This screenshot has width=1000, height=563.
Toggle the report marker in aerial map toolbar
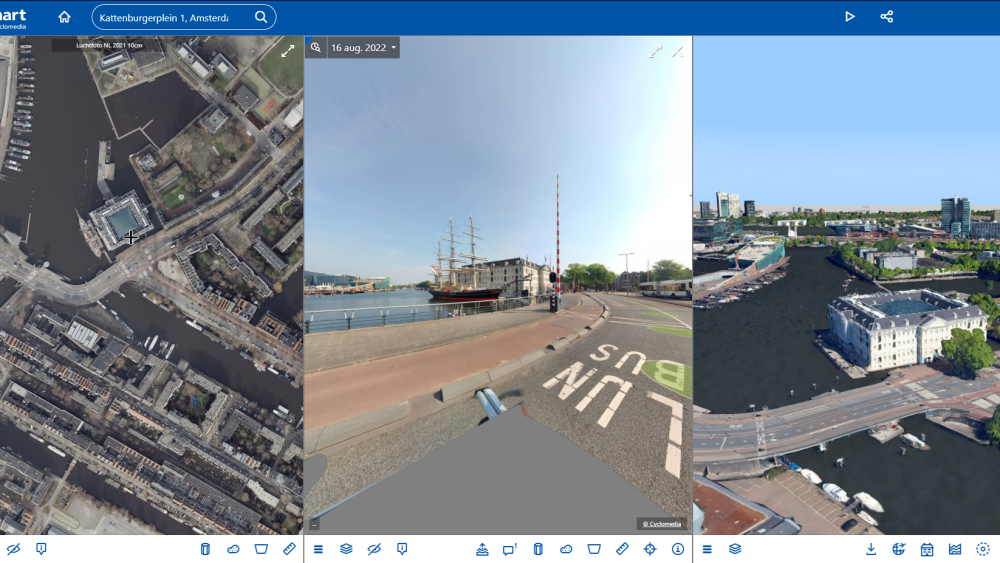pyautogui.click(x=41, y=549)
